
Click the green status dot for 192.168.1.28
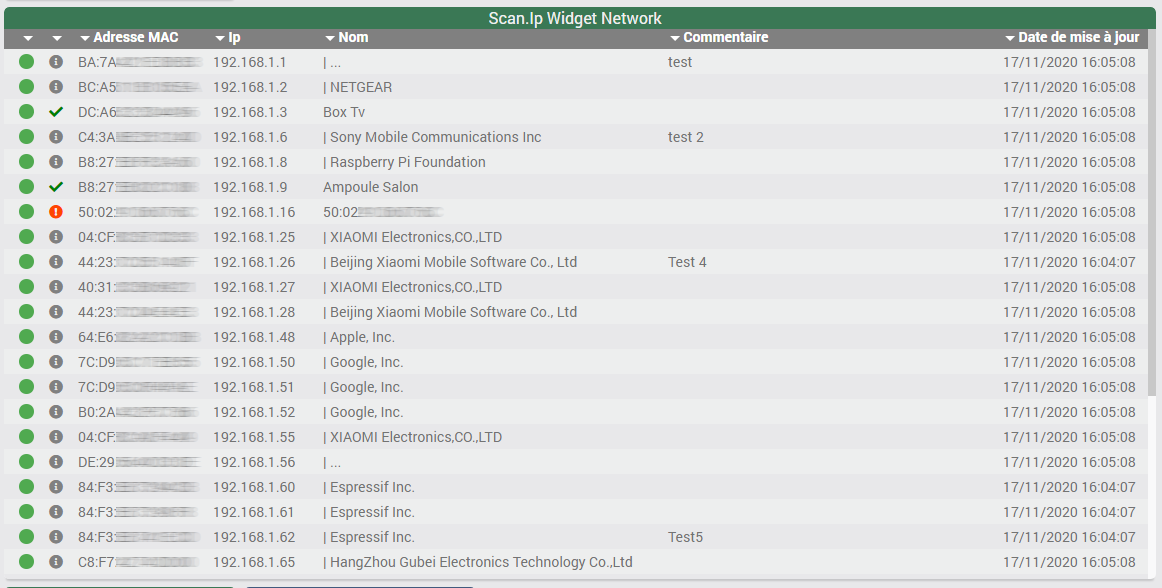pyautogui.click(x=27, y=312)
